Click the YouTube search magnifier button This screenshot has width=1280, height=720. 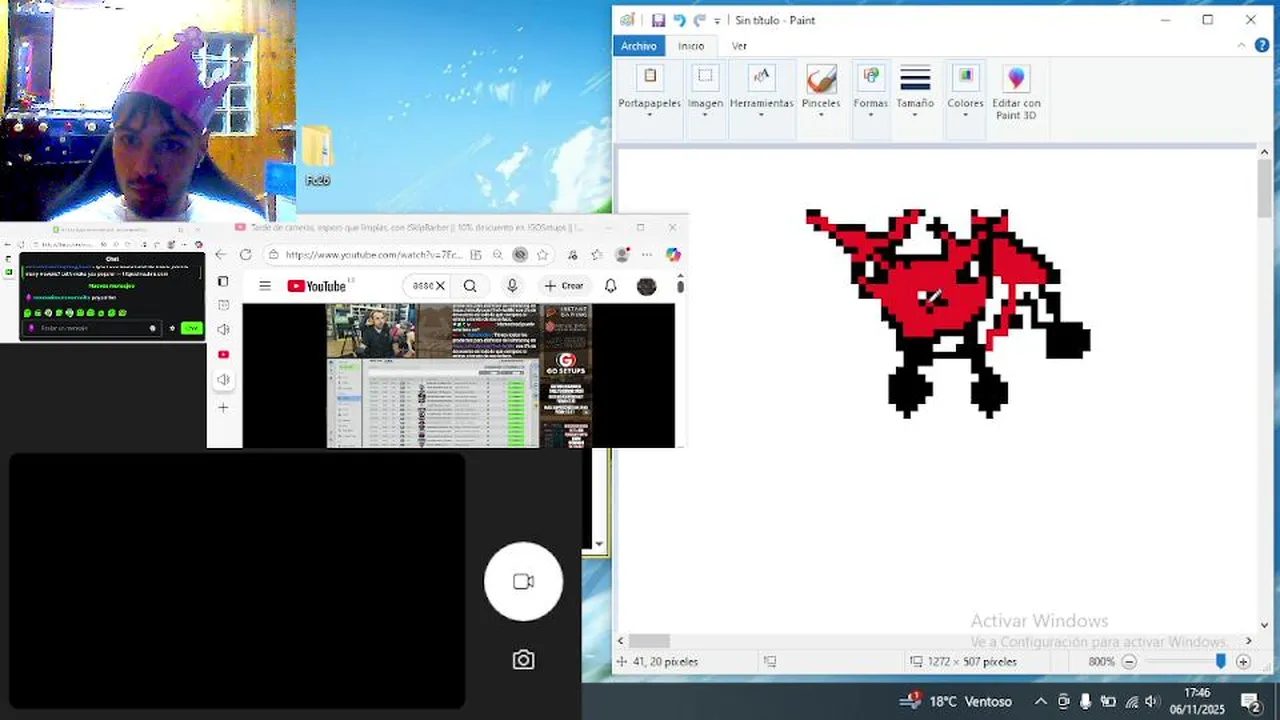[x=470, y=286]
